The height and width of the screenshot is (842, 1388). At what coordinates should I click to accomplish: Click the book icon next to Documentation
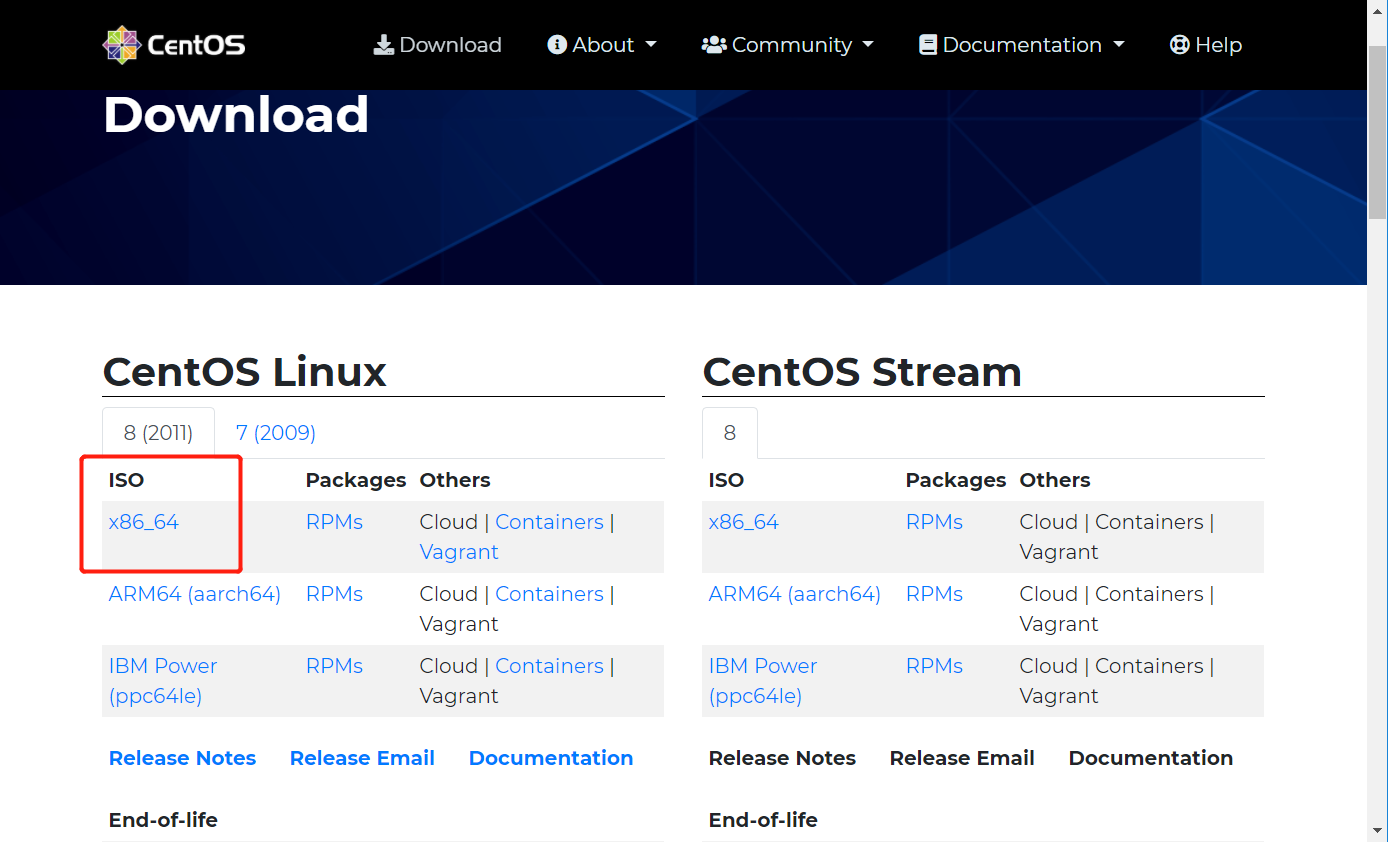pyautogui.click(x=927, y=44)
